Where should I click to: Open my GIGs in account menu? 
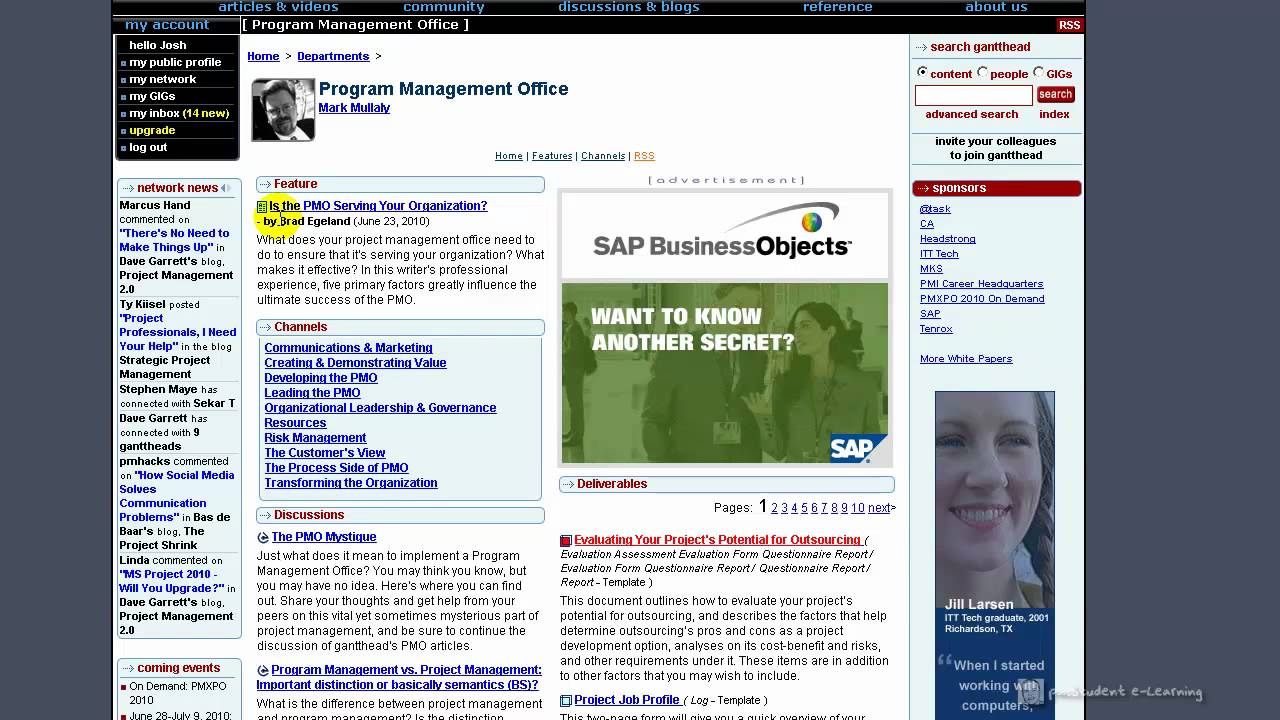[152, 96]
